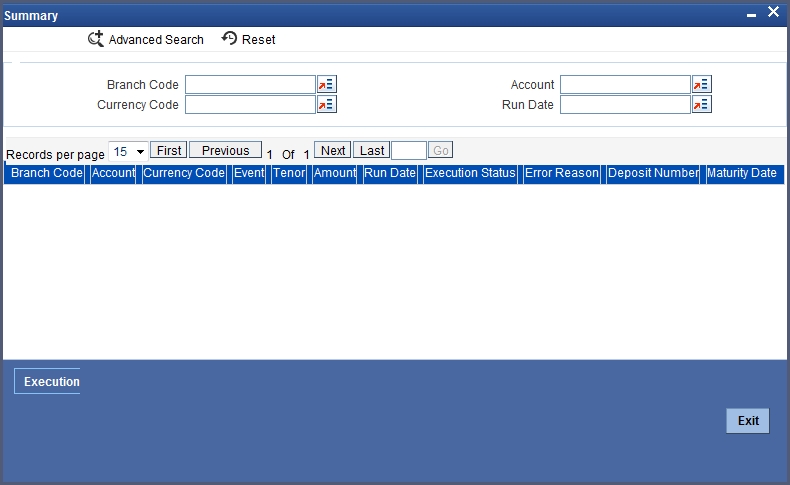The image size is (790, 485).
Task: Sort by Branch Code column header
Action: (x=46, y=173)
